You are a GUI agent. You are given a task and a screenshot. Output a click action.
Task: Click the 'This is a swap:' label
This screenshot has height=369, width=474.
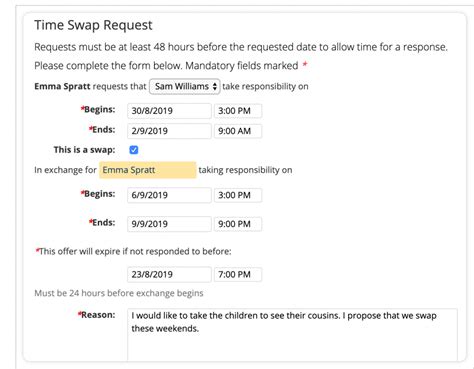click(84, 150)
